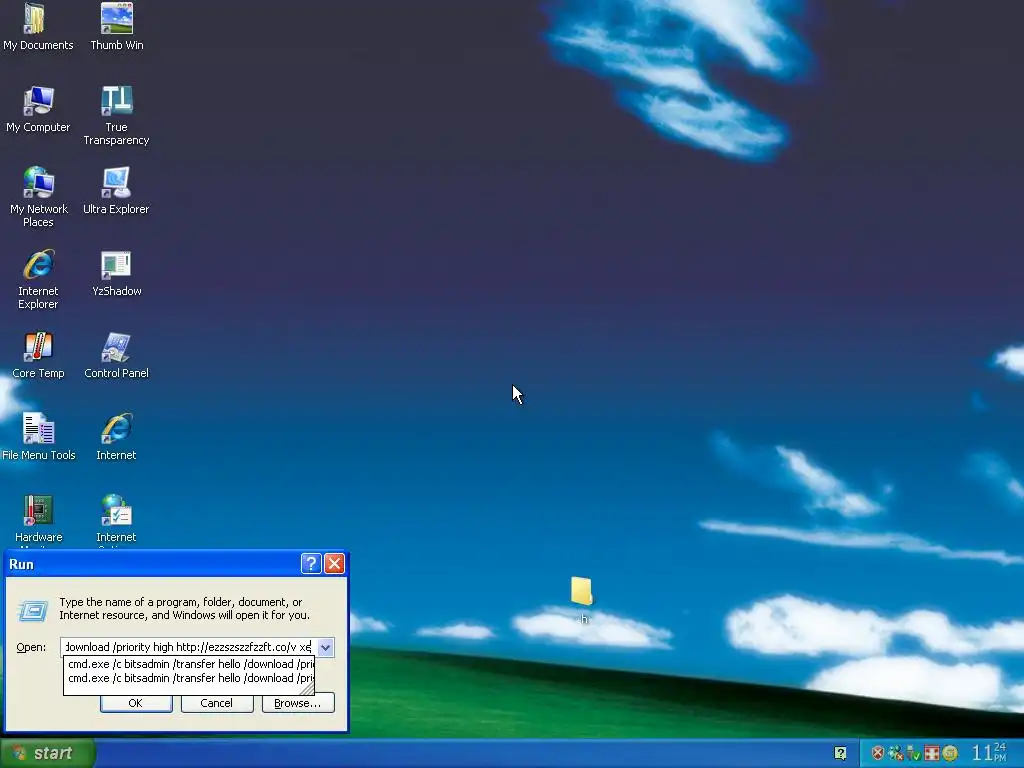Select the Internet Explorer desktop icon

[38, 279]
